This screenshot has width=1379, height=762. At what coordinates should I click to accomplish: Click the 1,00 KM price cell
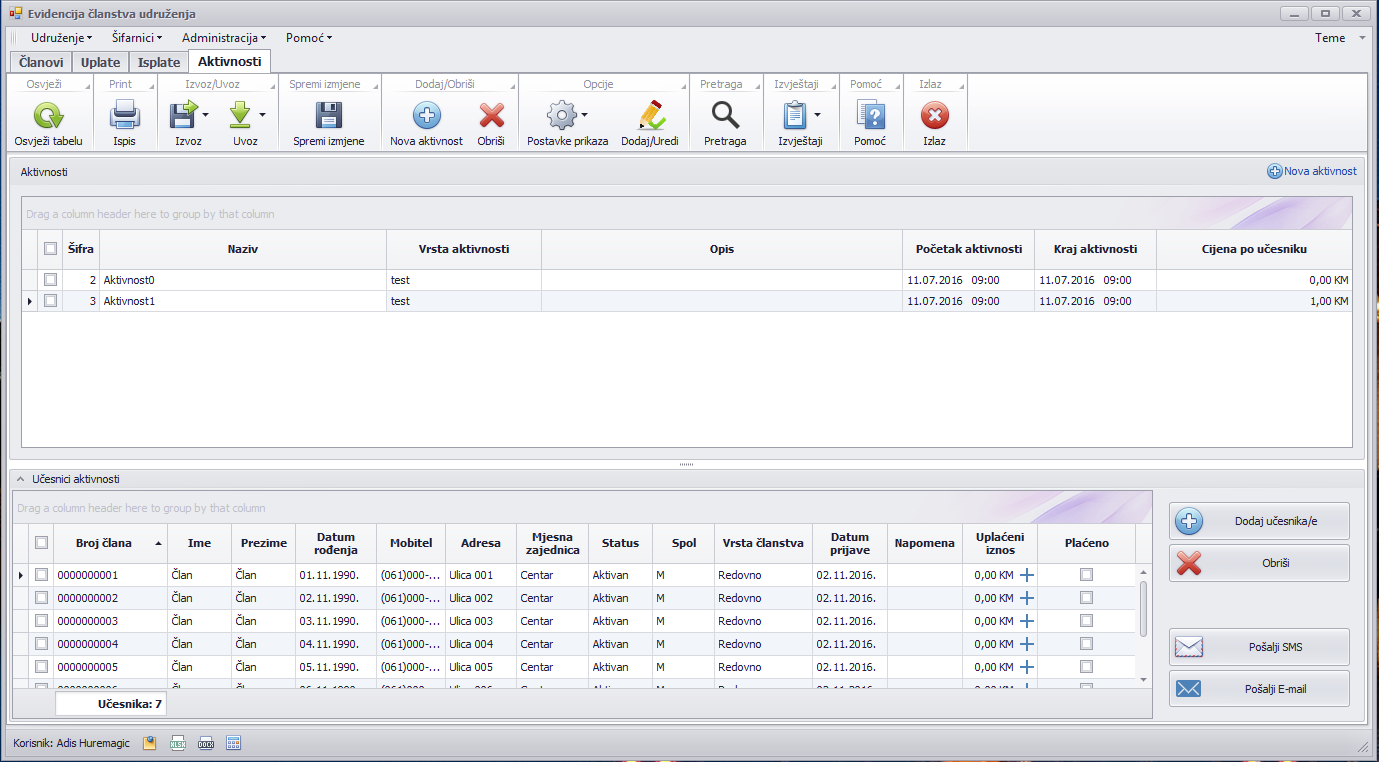pos(1254,301)
